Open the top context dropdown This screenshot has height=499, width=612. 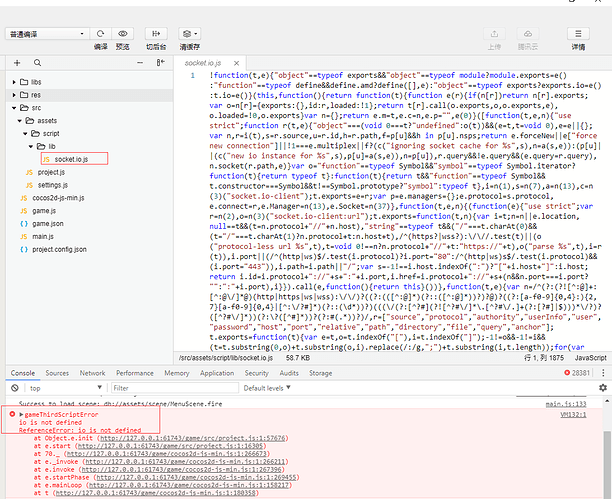[x=66, y=388]
